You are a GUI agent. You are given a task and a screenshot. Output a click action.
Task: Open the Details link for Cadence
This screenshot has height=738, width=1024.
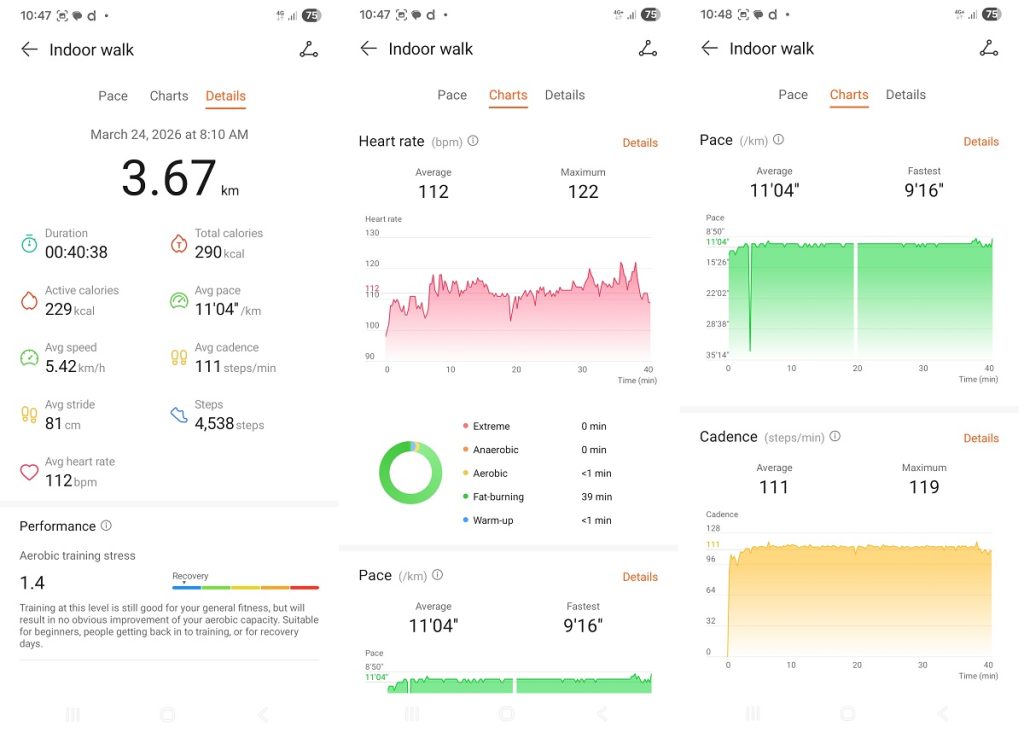coord(980,438)
